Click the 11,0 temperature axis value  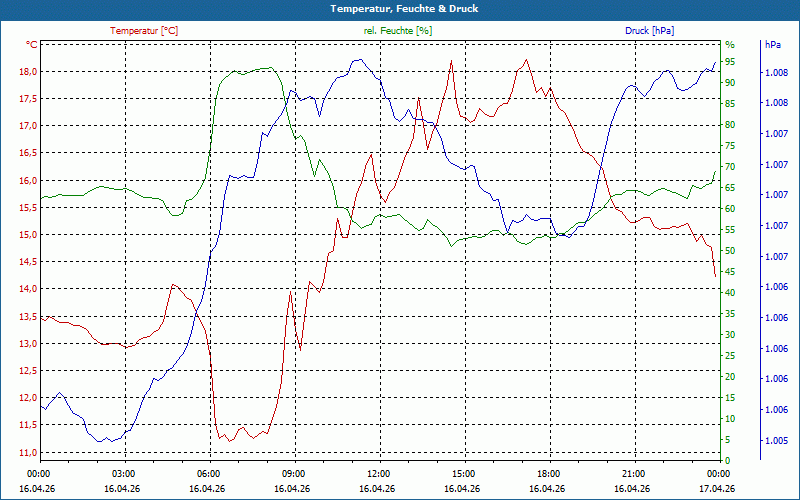(x=28, y=452)
